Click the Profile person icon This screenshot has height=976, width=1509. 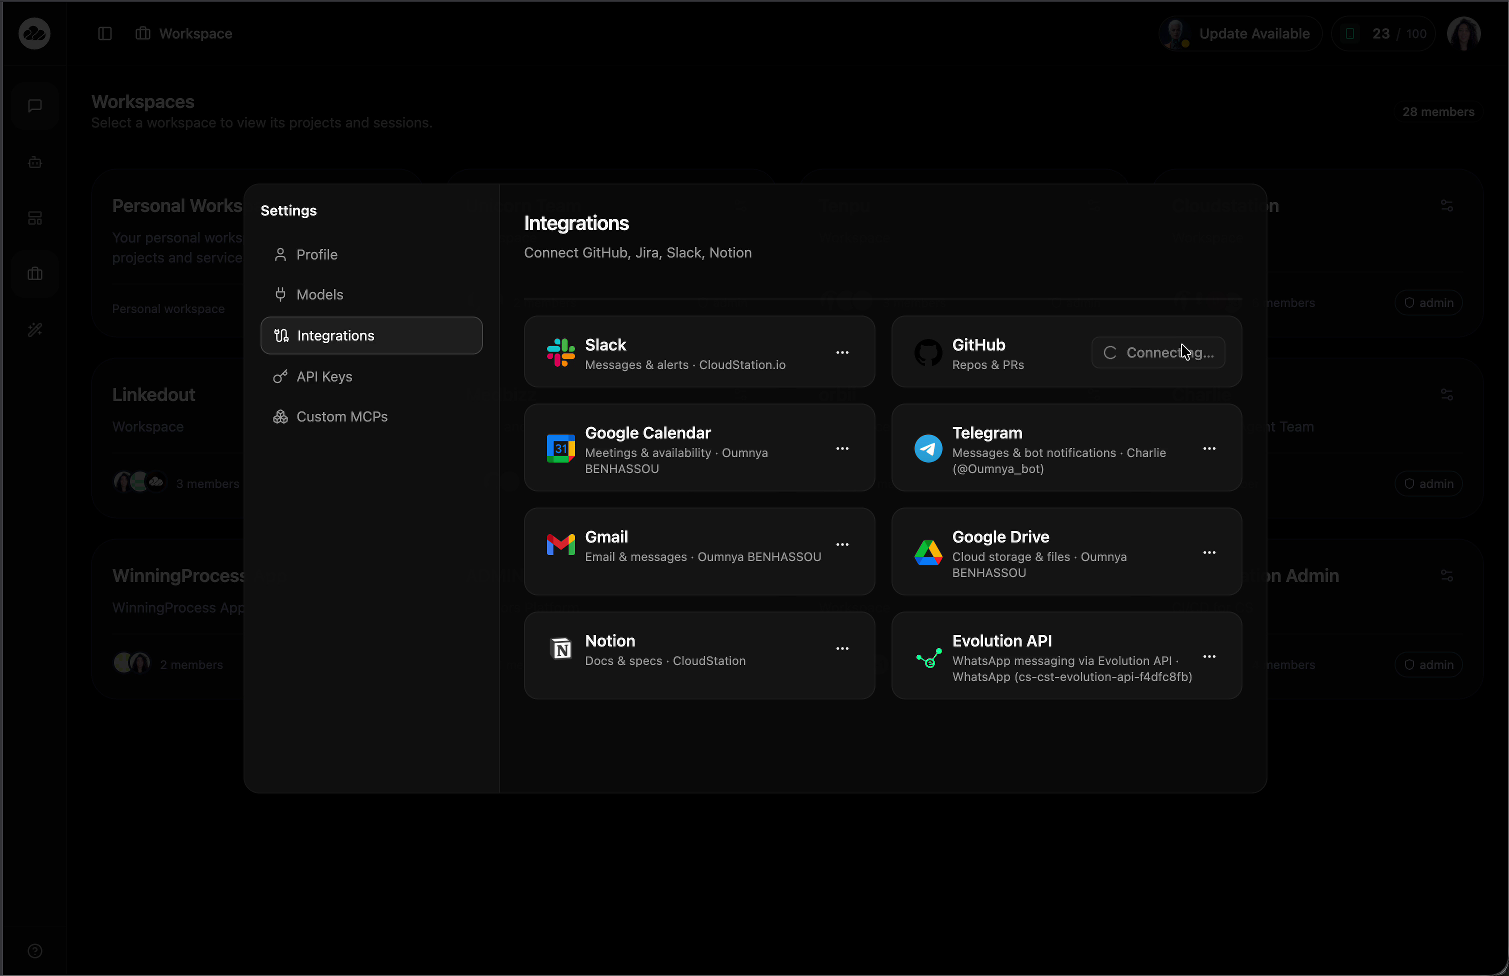click(x=281, y=255)
